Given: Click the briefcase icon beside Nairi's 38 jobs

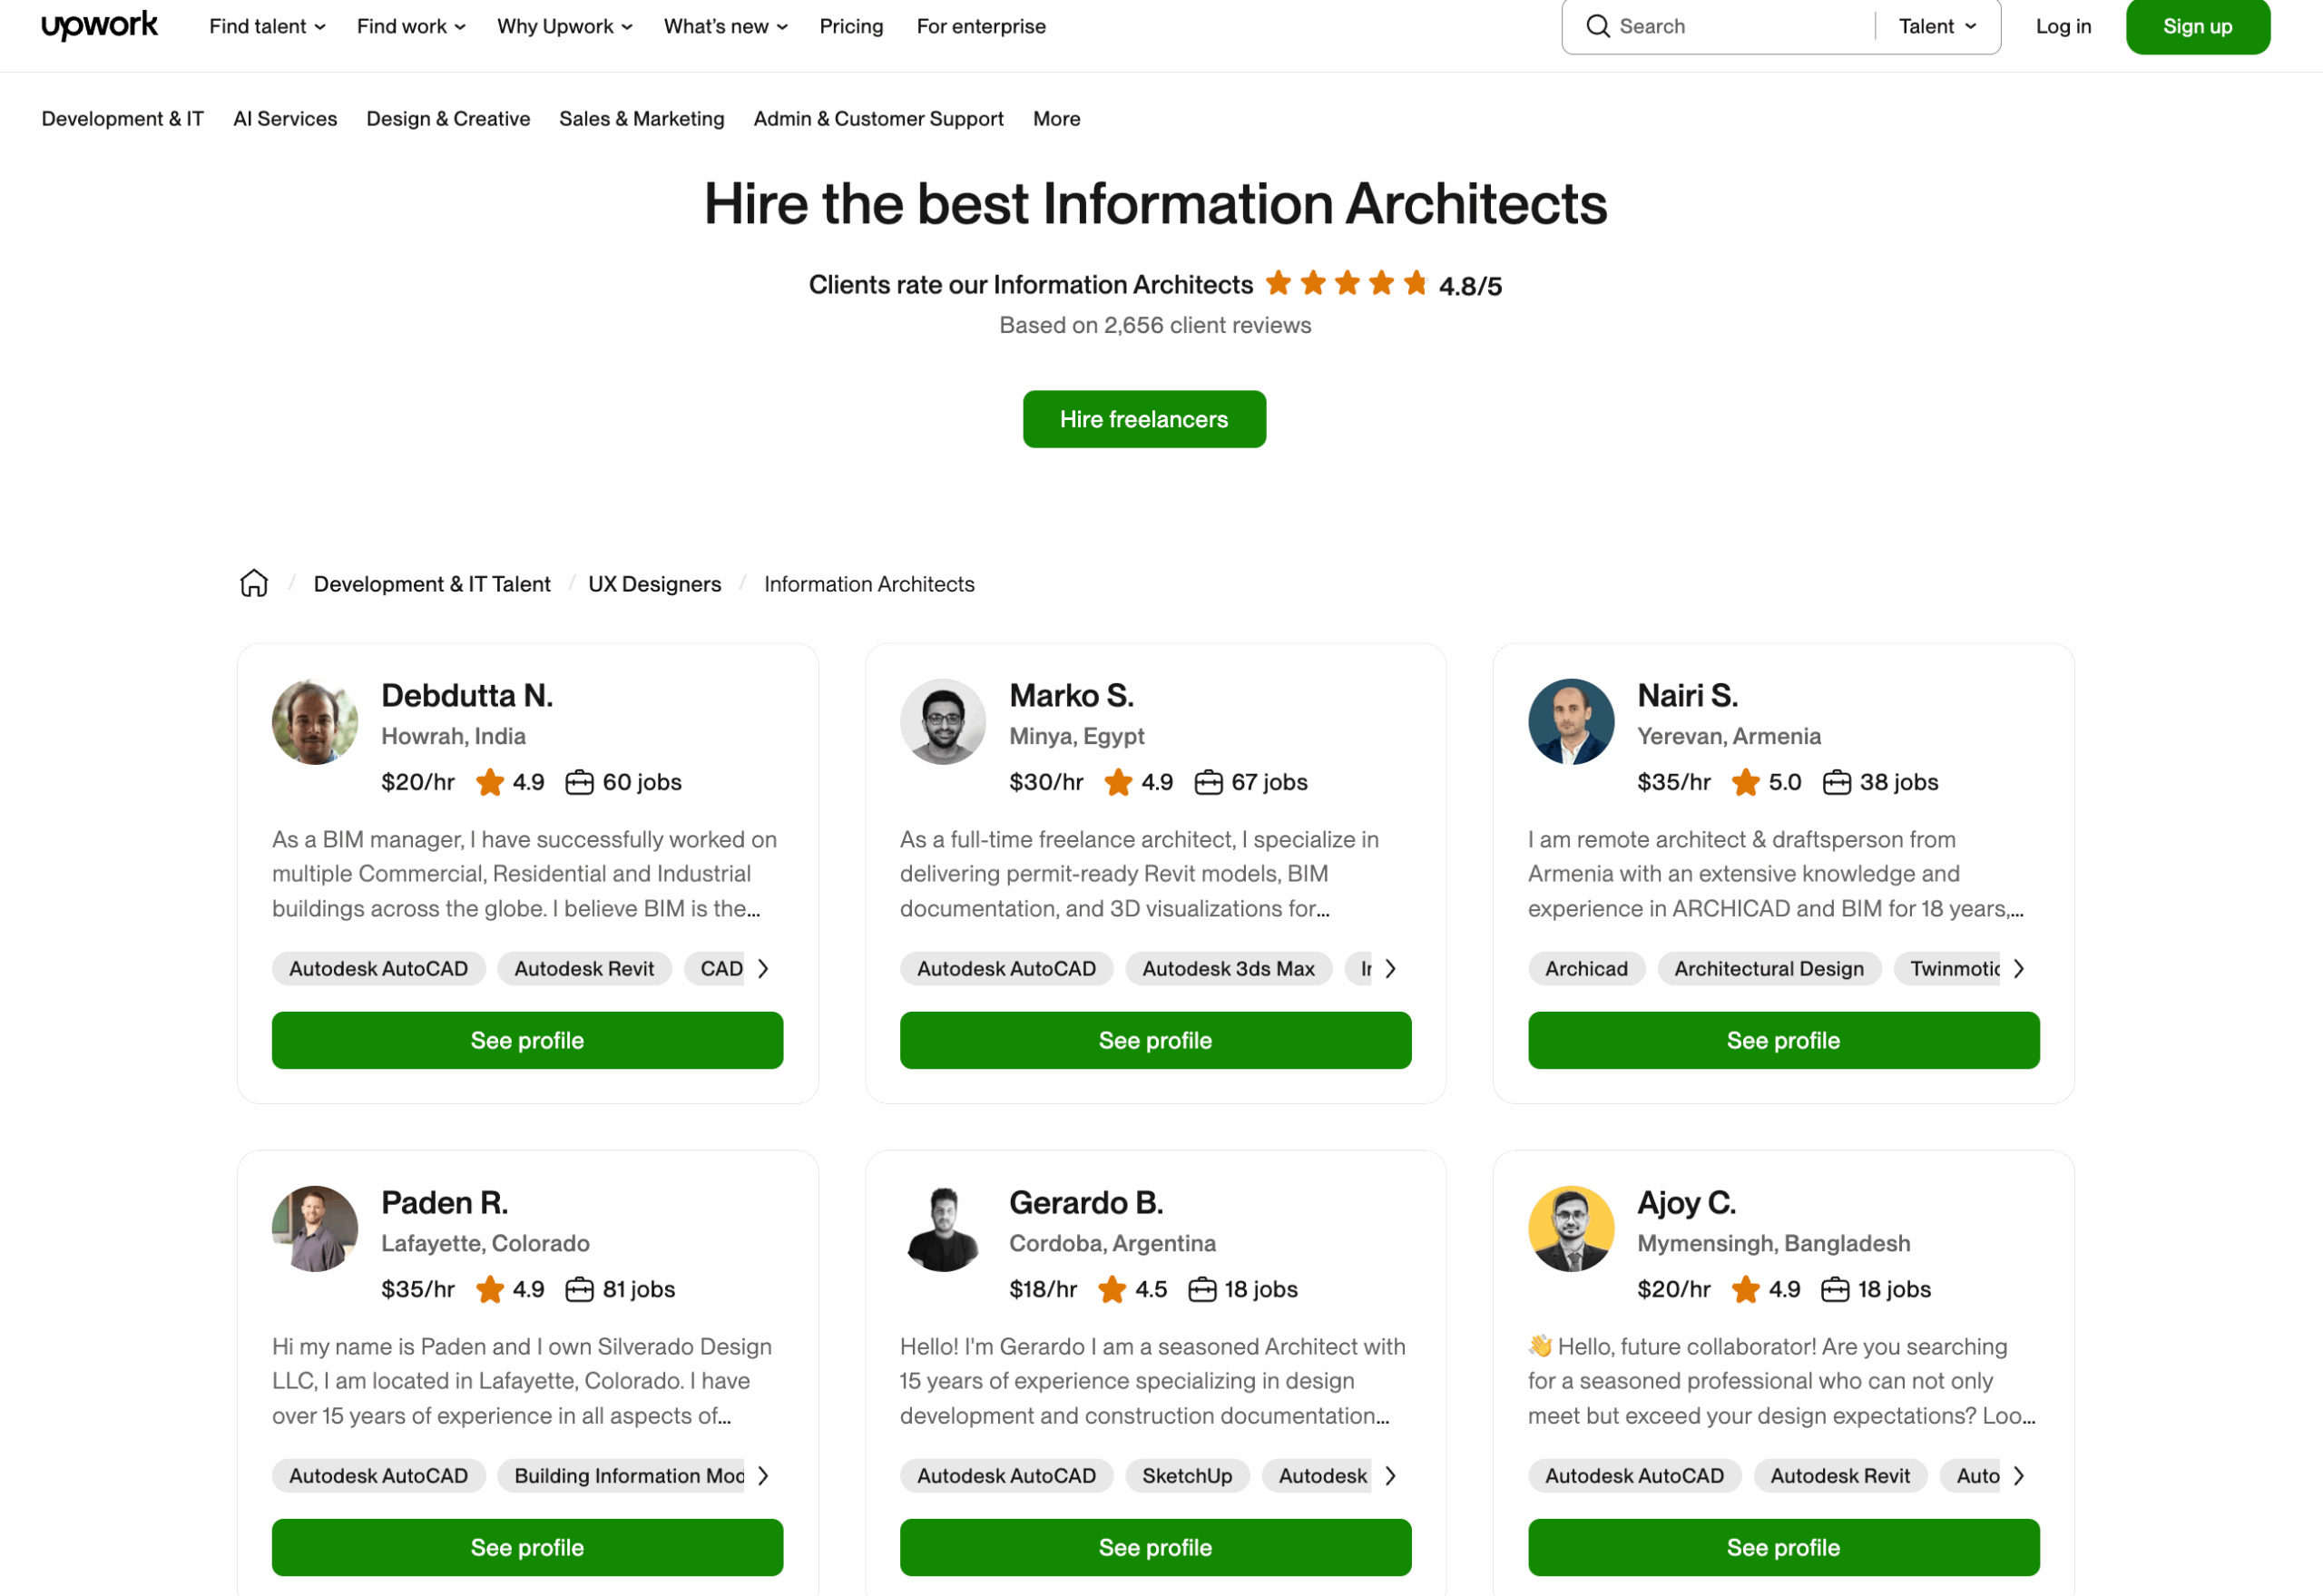Looking at the screenshot, I should (x=1837, y=782).
